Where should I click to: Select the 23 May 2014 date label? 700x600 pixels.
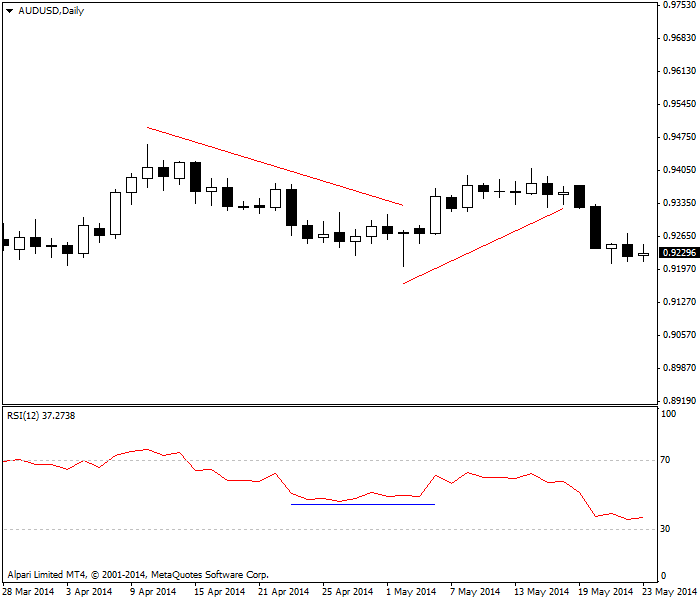[670, 591]
